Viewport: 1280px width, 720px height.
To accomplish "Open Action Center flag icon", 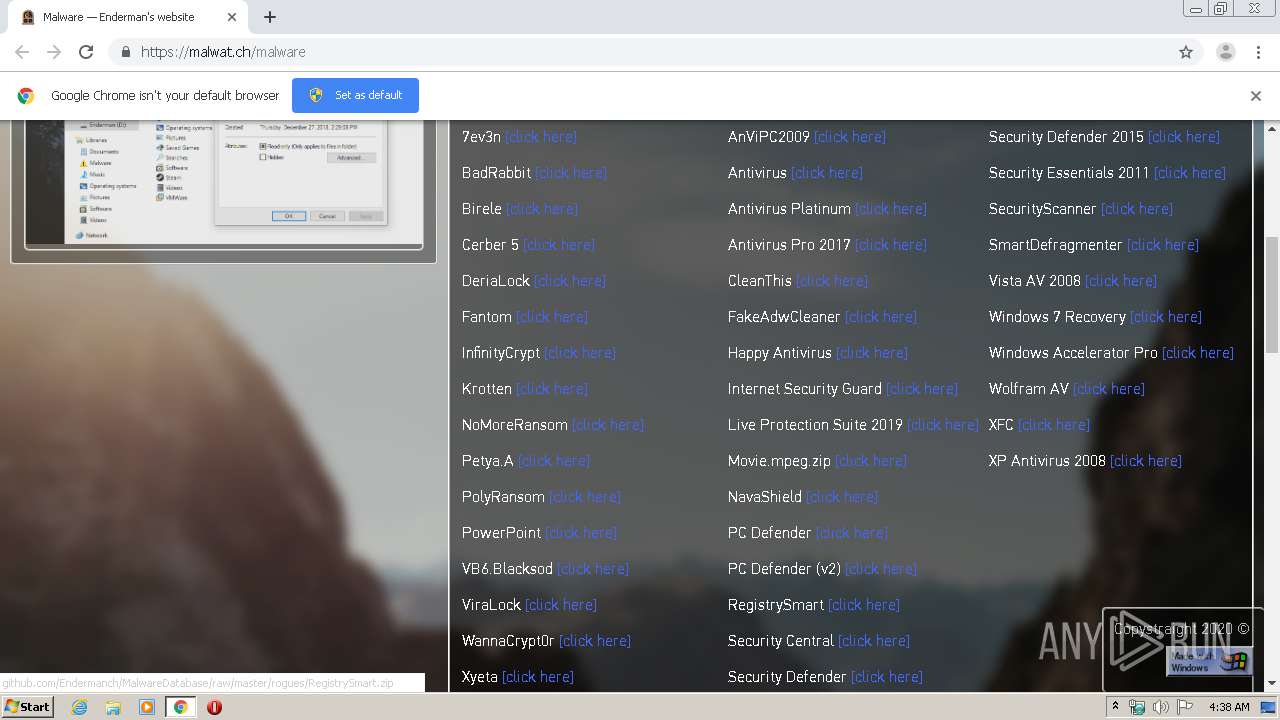I will (x=1185, y=707).
